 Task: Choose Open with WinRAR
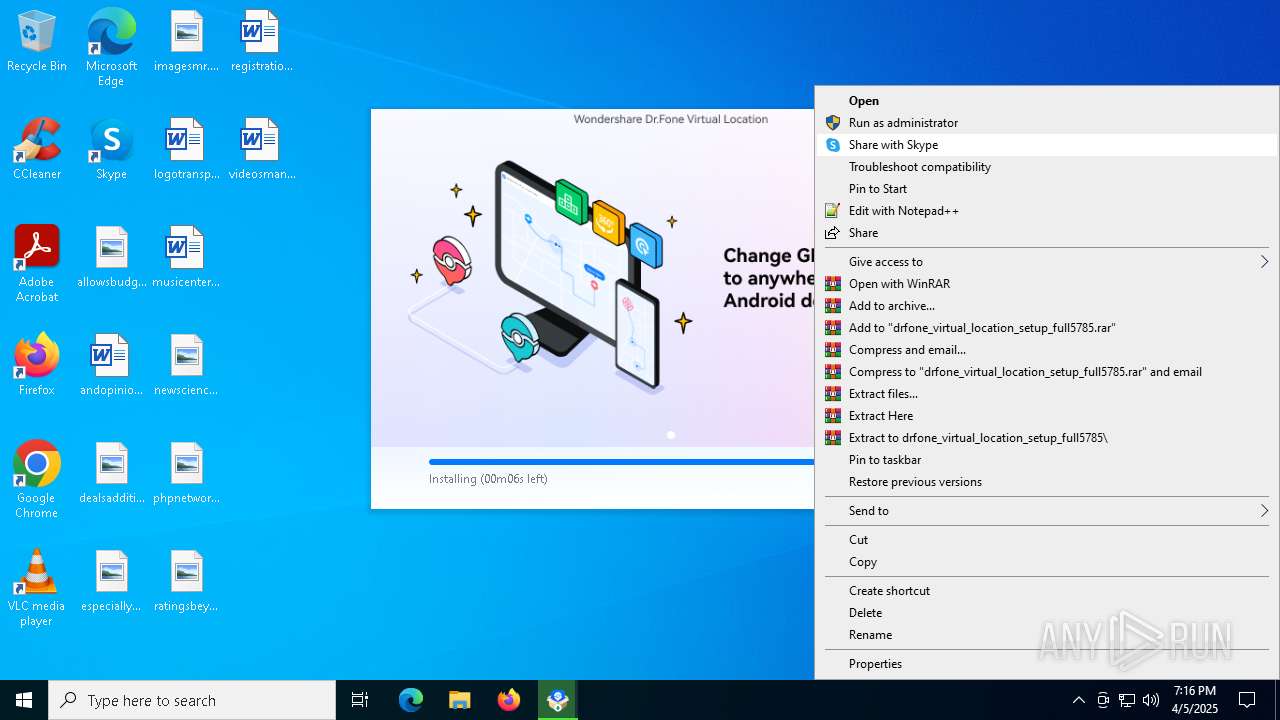tap(1049, 283)
